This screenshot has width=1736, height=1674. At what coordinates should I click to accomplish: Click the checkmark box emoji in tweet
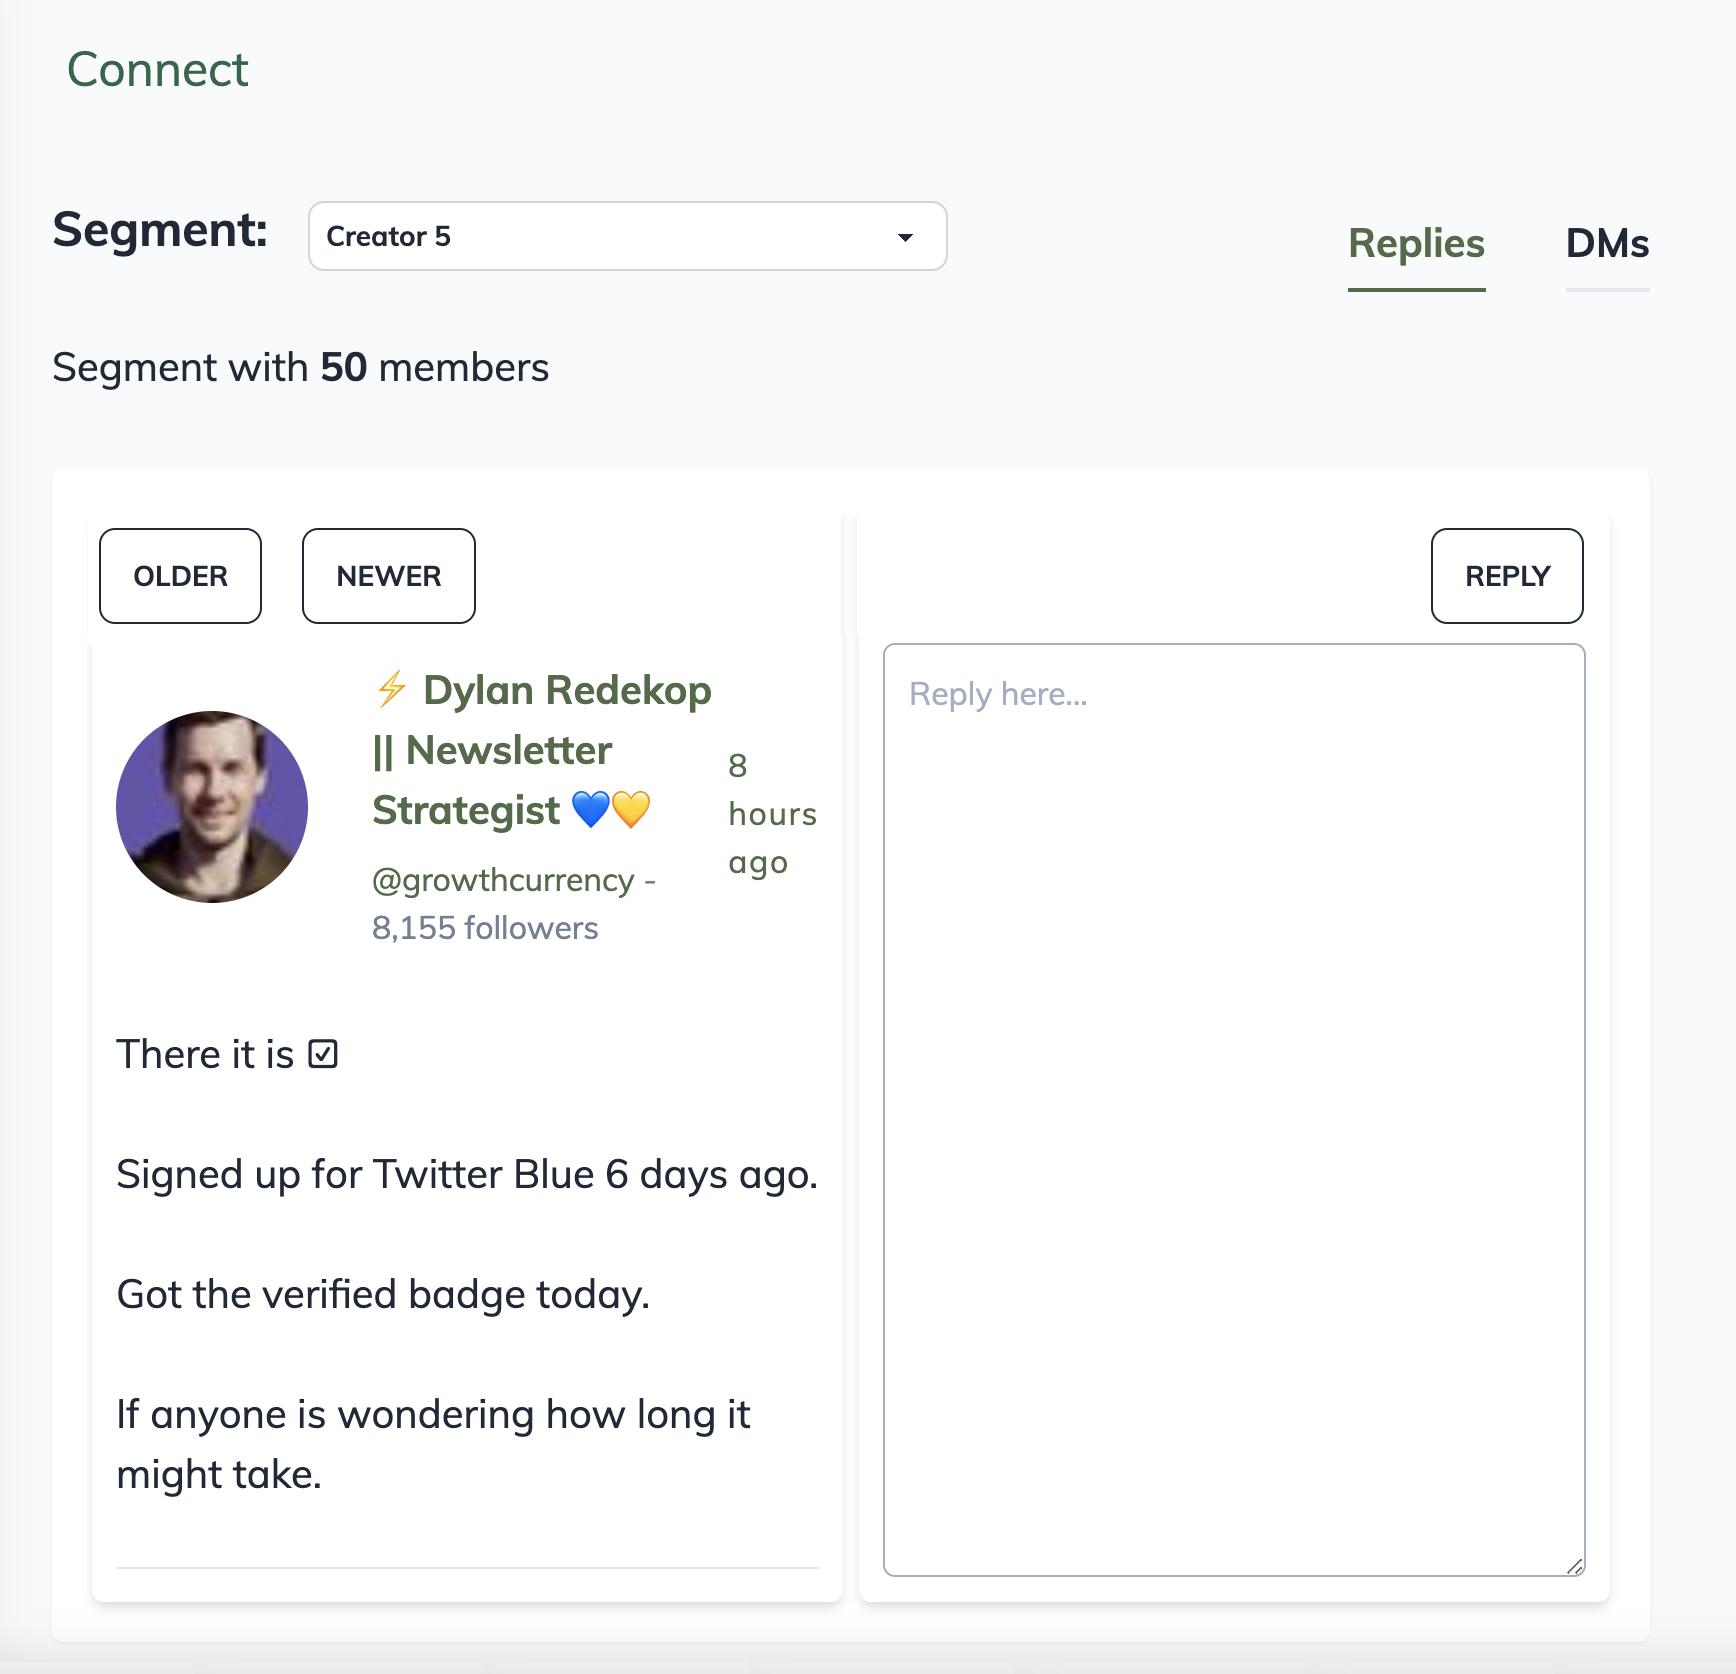pos(323,1054)
